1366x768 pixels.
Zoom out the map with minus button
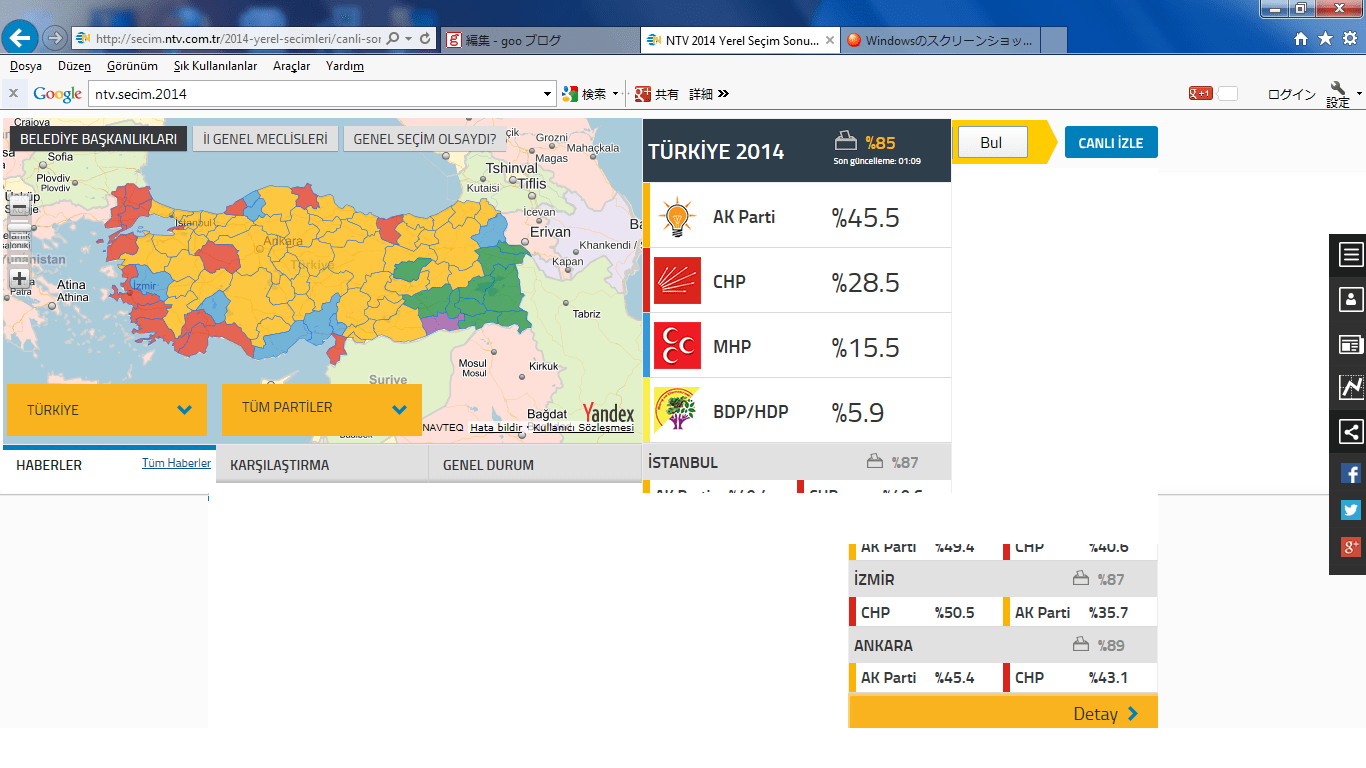19,208
